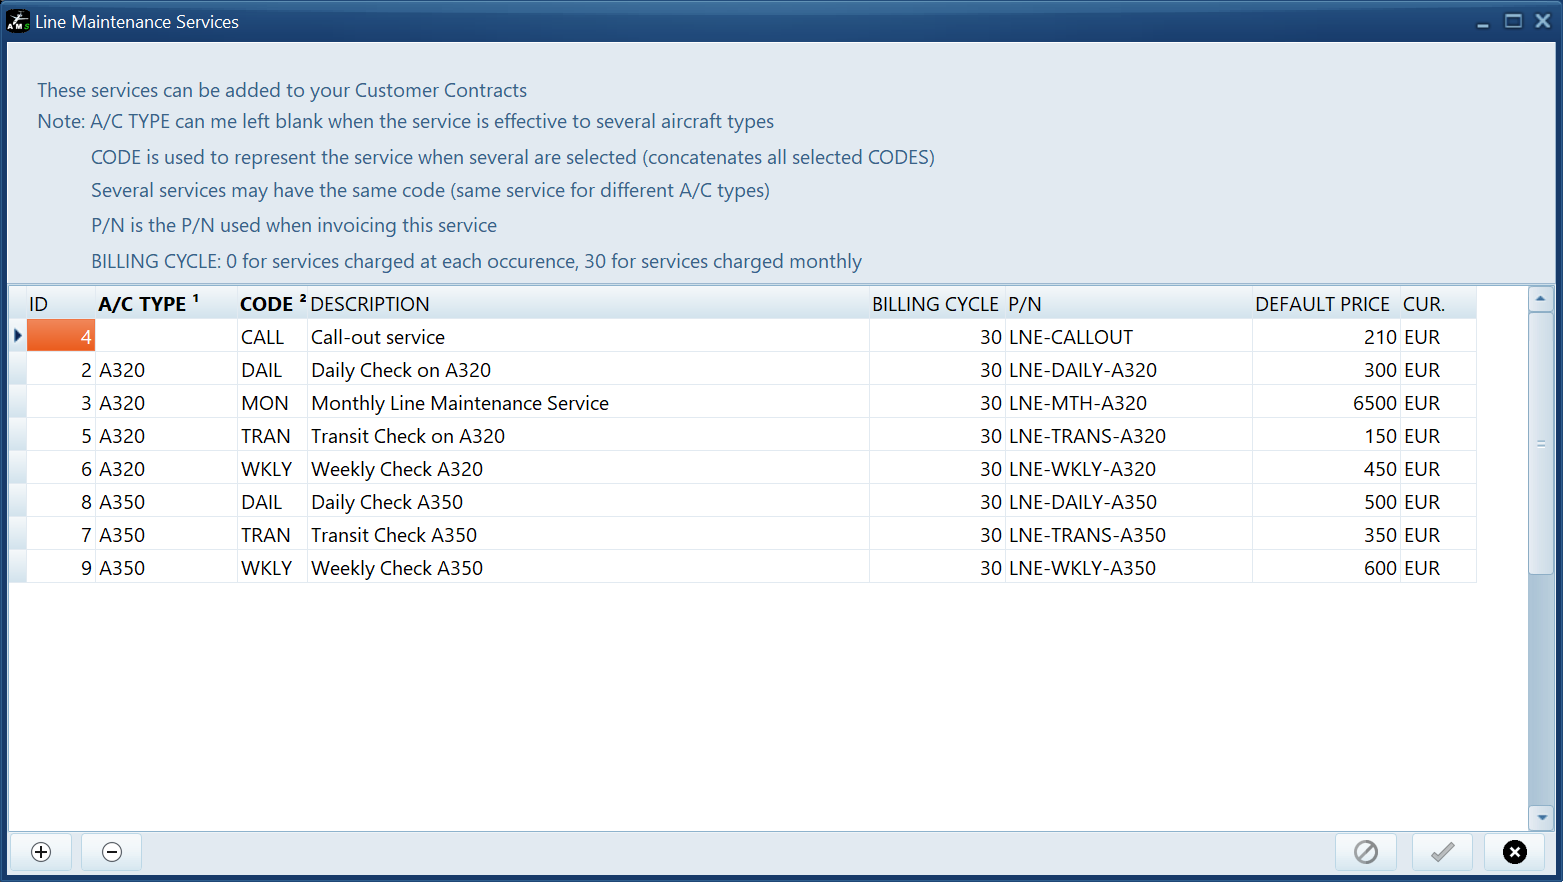Select the default price 350 cell
This screenshot has height=882, width=1563.
[x=1325, y=535]
